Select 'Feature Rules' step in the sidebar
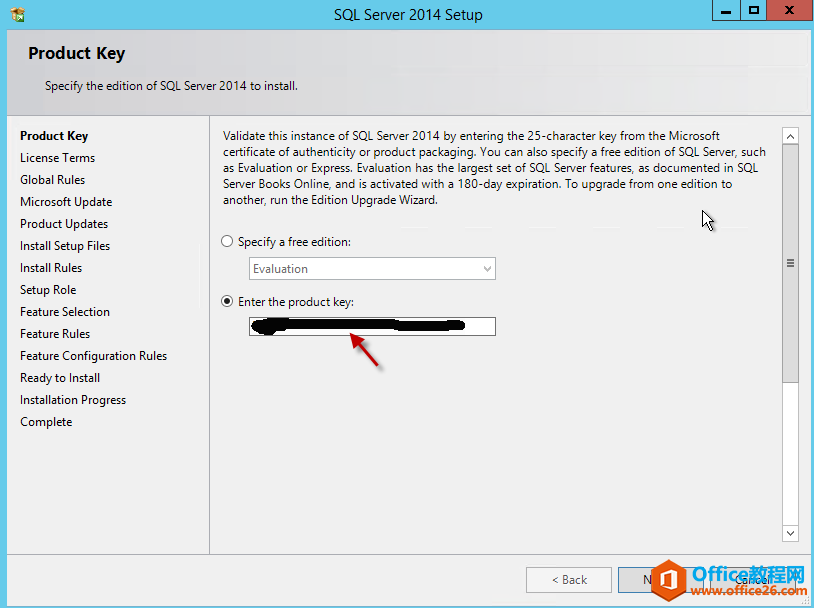This screenshot has width=814, height=608. 55,334
